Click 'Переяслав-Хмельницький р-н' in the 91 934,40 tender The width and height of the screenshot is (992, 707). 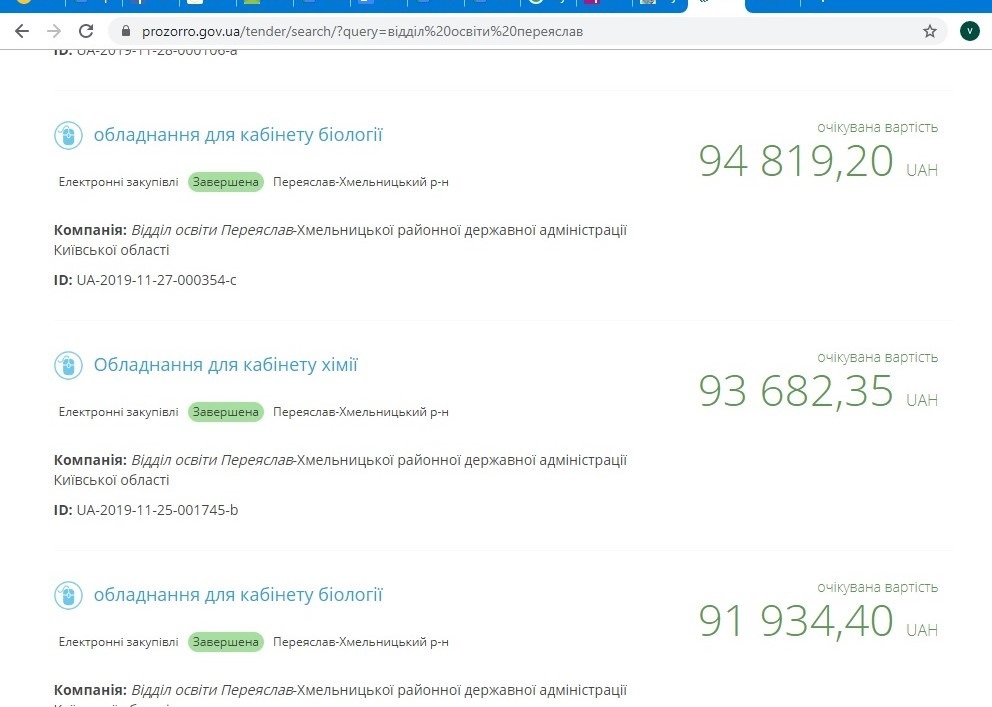point(361,642)
